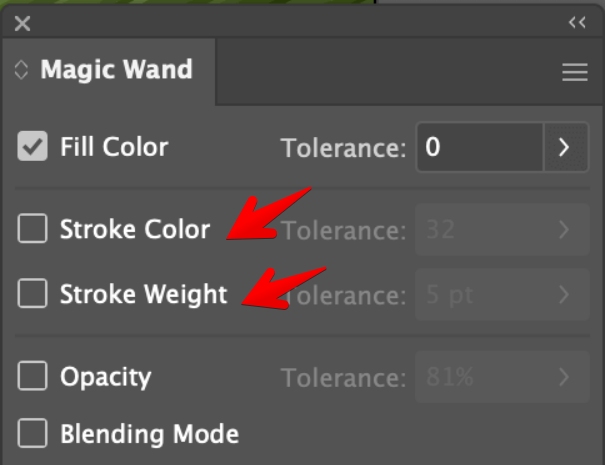Turn on the Opacity checkbox
Screen dimensions: 605x465
[33, 376]
